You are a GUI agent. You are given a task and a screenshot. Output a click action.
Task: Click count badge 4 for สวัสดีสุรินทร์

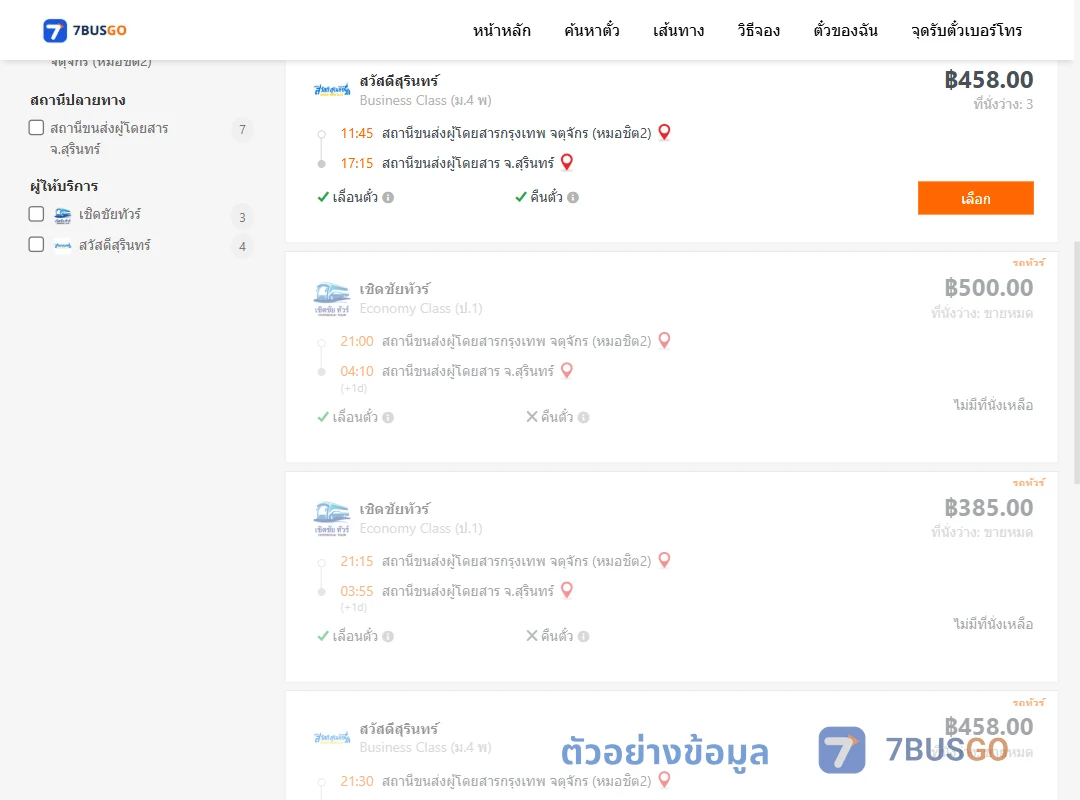242,246
